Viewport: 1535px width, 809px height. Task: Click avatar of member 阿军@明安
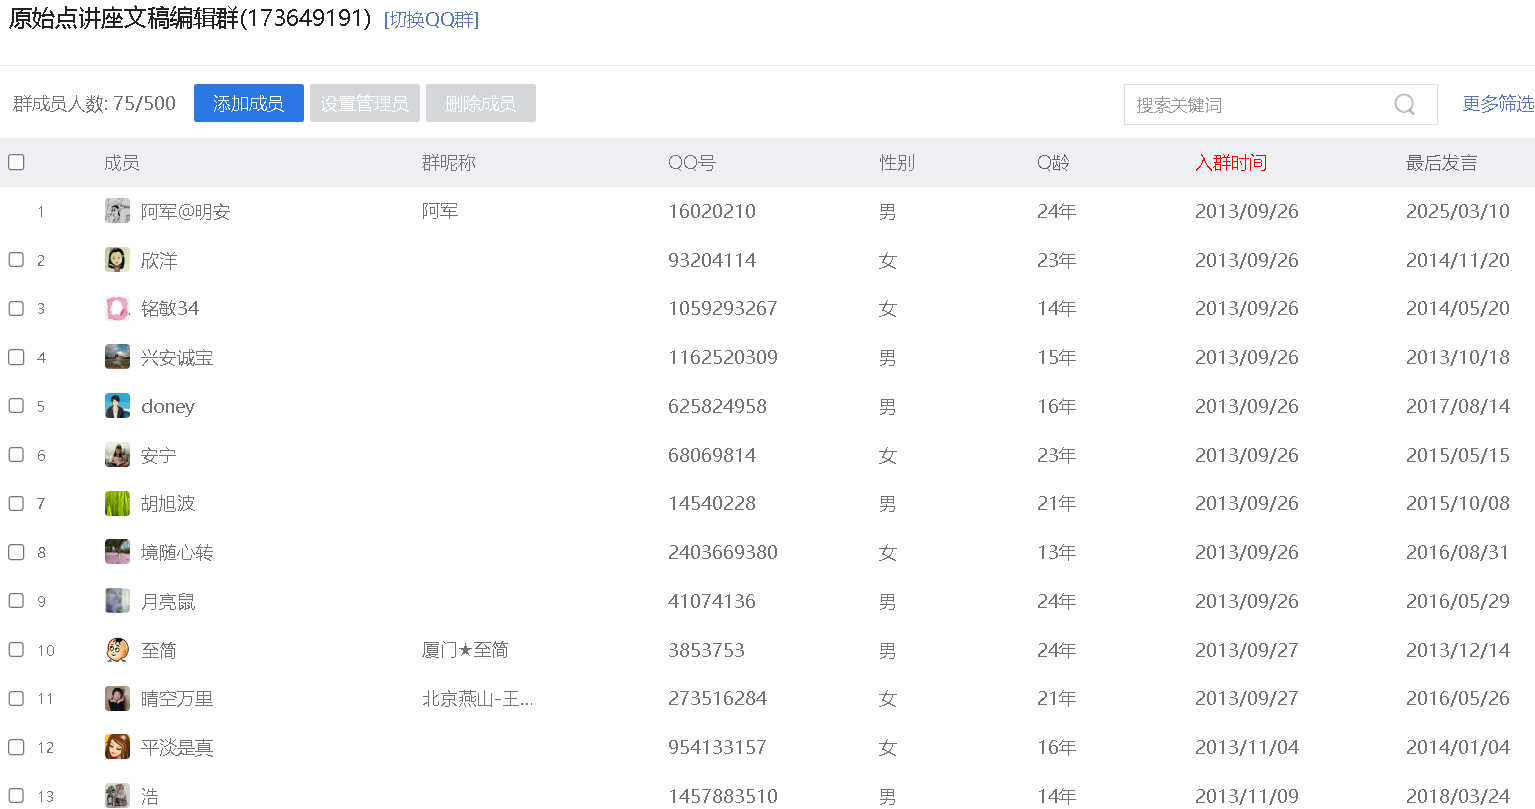pos(117,211)
